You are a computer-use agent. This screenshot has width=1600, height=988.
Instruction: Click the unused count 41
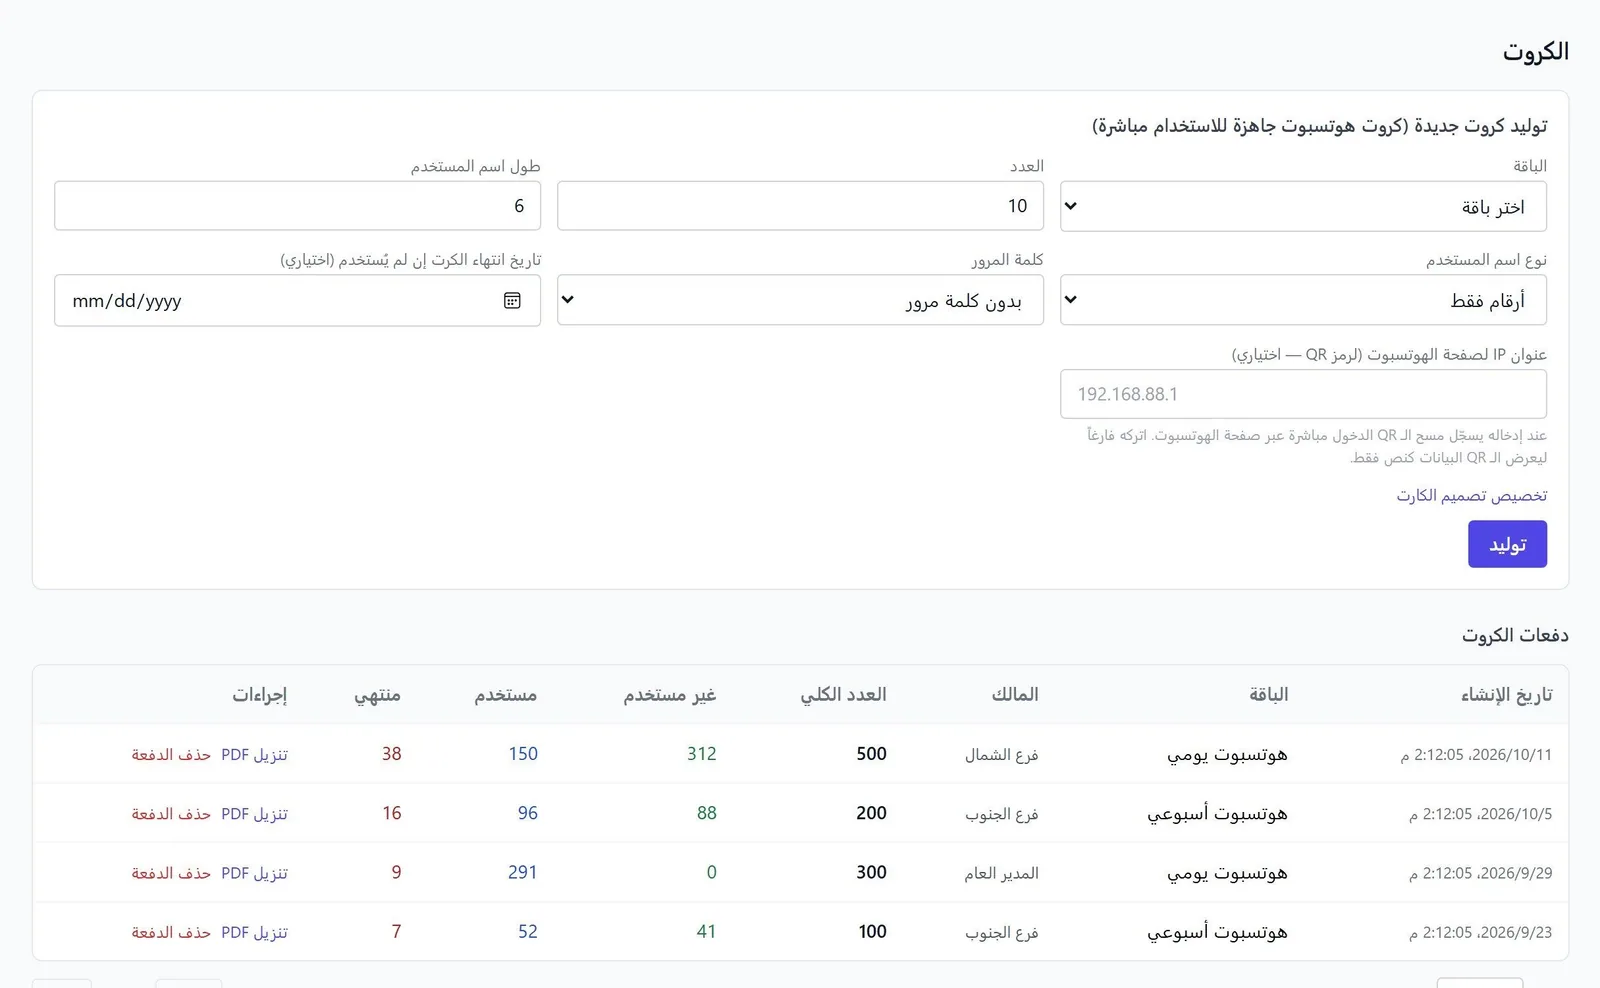click(707, 931)
